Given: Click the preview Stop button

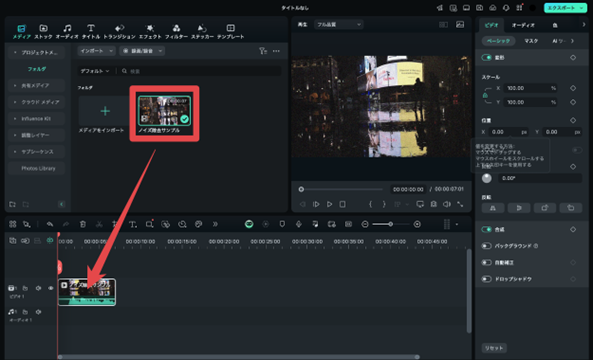Looking at the screenshot, I should click(342, 204).
